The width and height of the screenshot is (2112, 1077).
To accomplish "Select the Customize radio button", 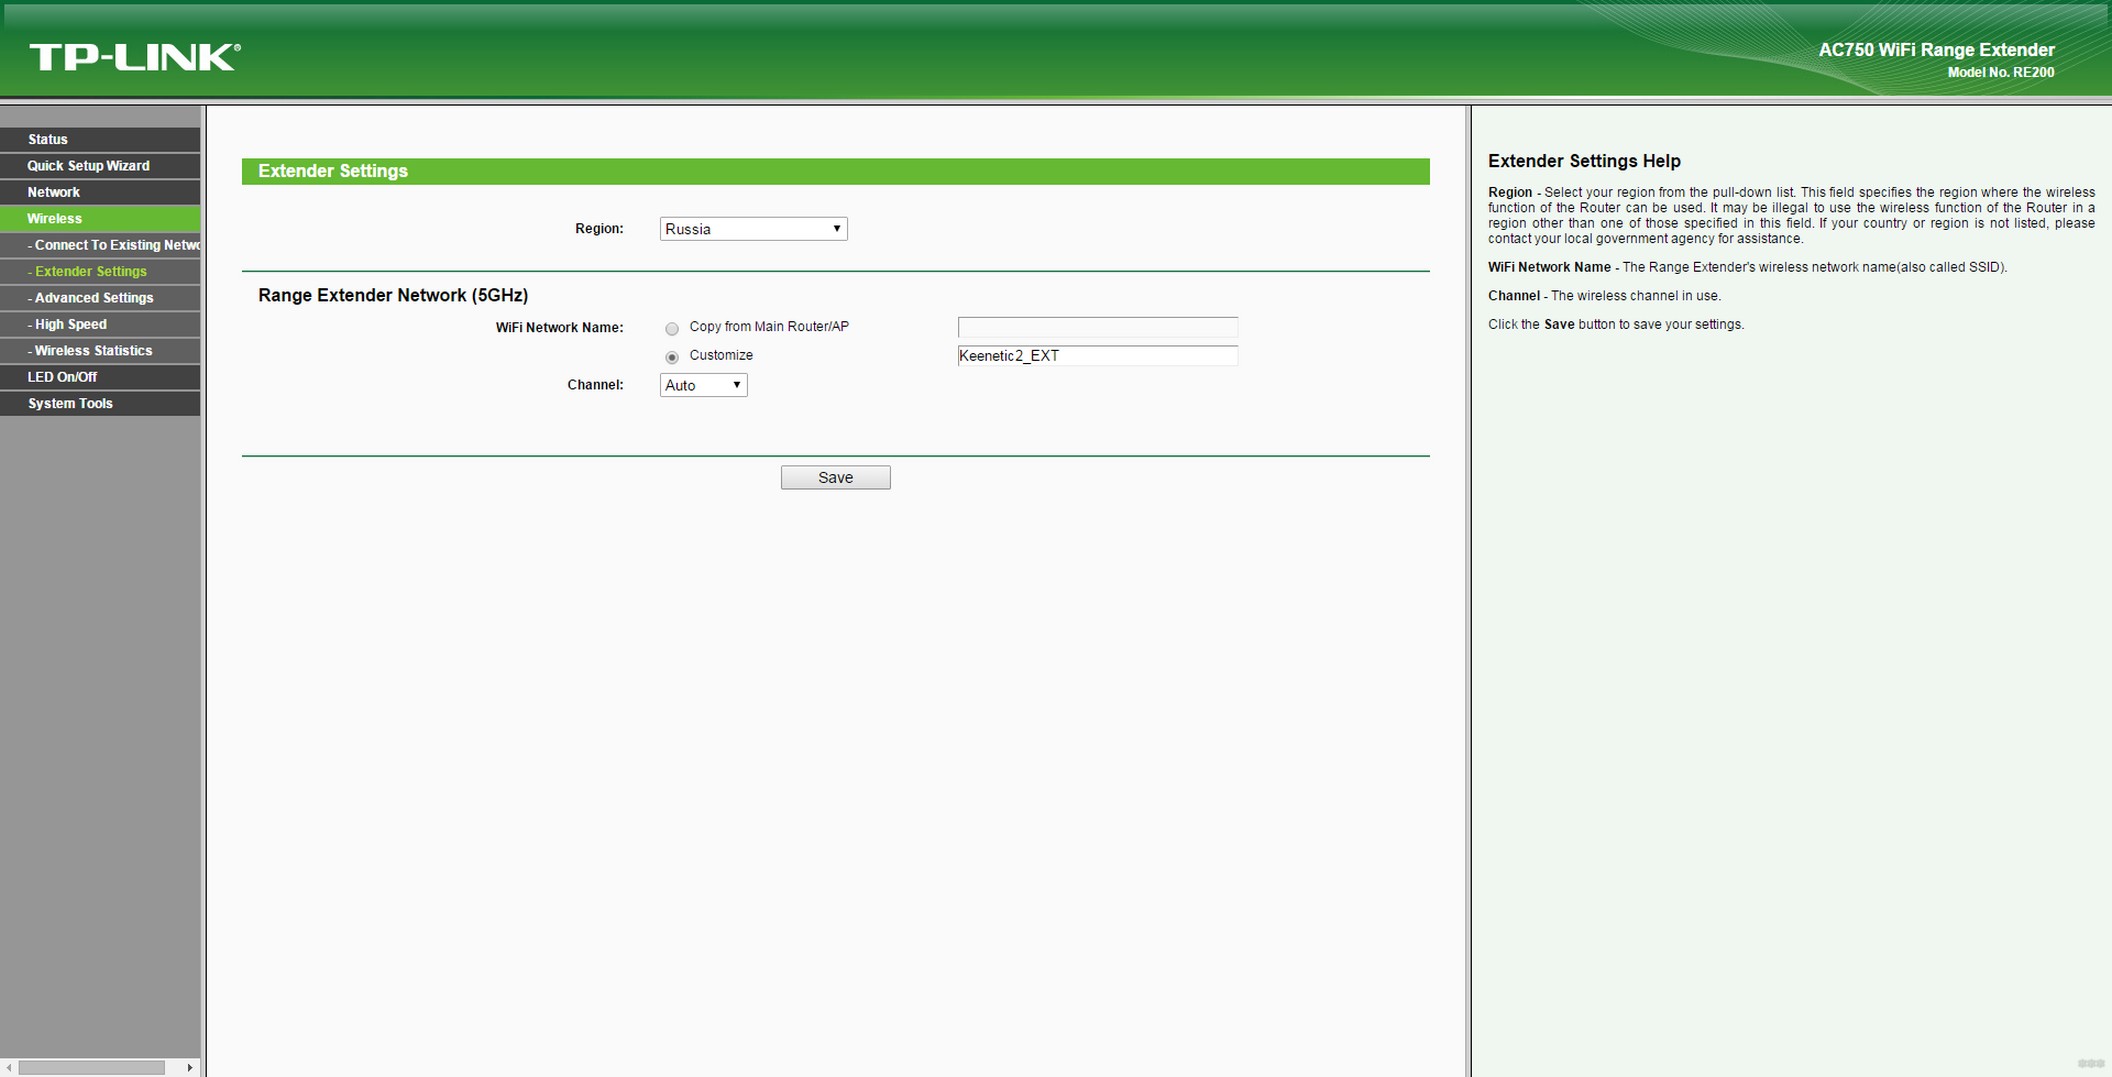I will 672,357.
